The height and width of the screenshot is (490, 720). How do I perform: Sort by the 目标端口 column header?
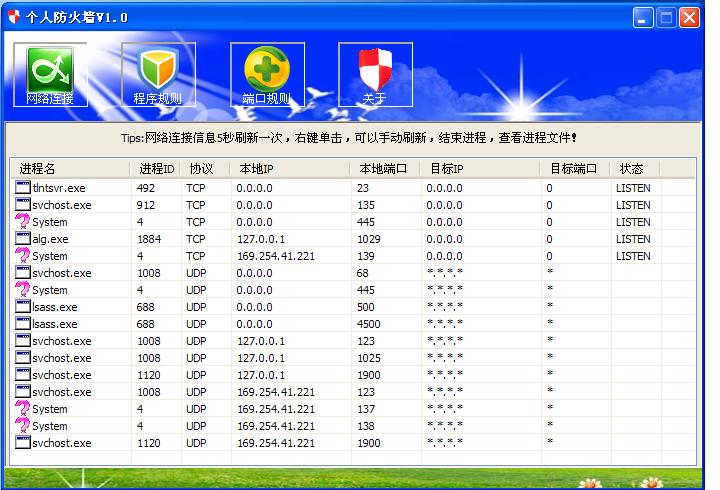point(575,169)
